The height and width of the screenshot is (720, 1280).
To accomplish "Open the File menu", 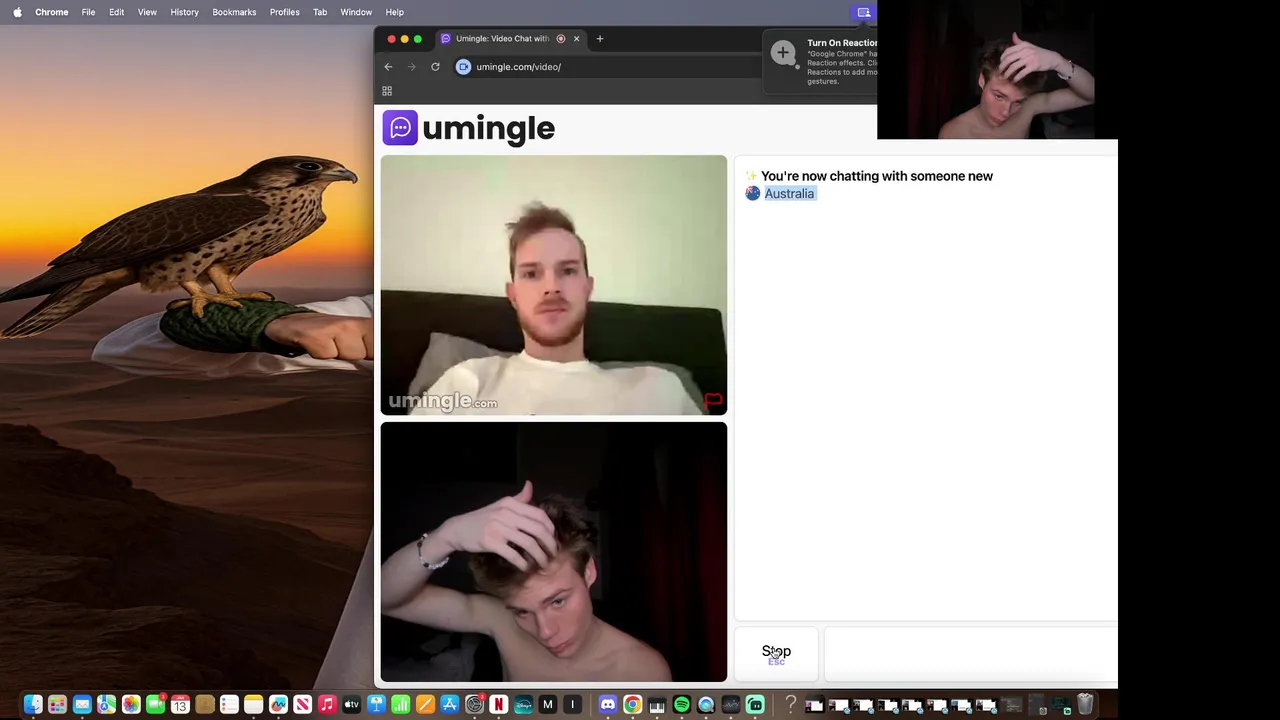I will (x=88, y=12).
